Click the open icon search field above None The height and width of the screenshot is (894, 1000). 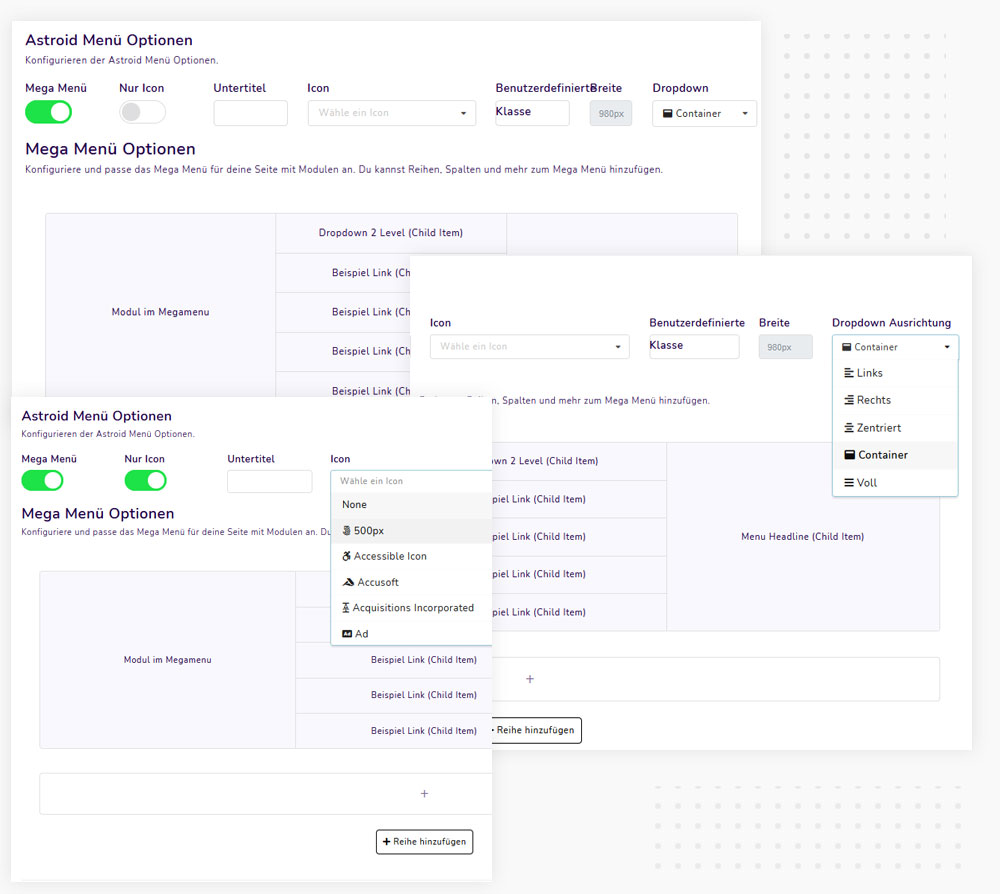411,481
